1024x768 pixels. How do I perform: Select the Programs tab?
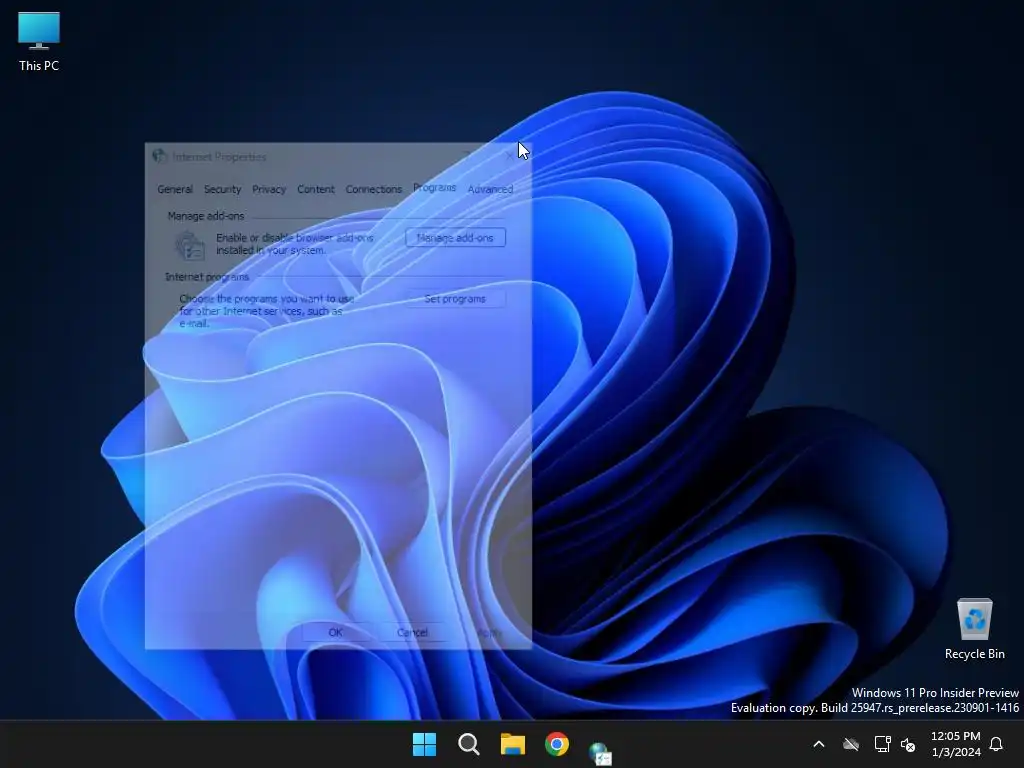pos(434,187)
